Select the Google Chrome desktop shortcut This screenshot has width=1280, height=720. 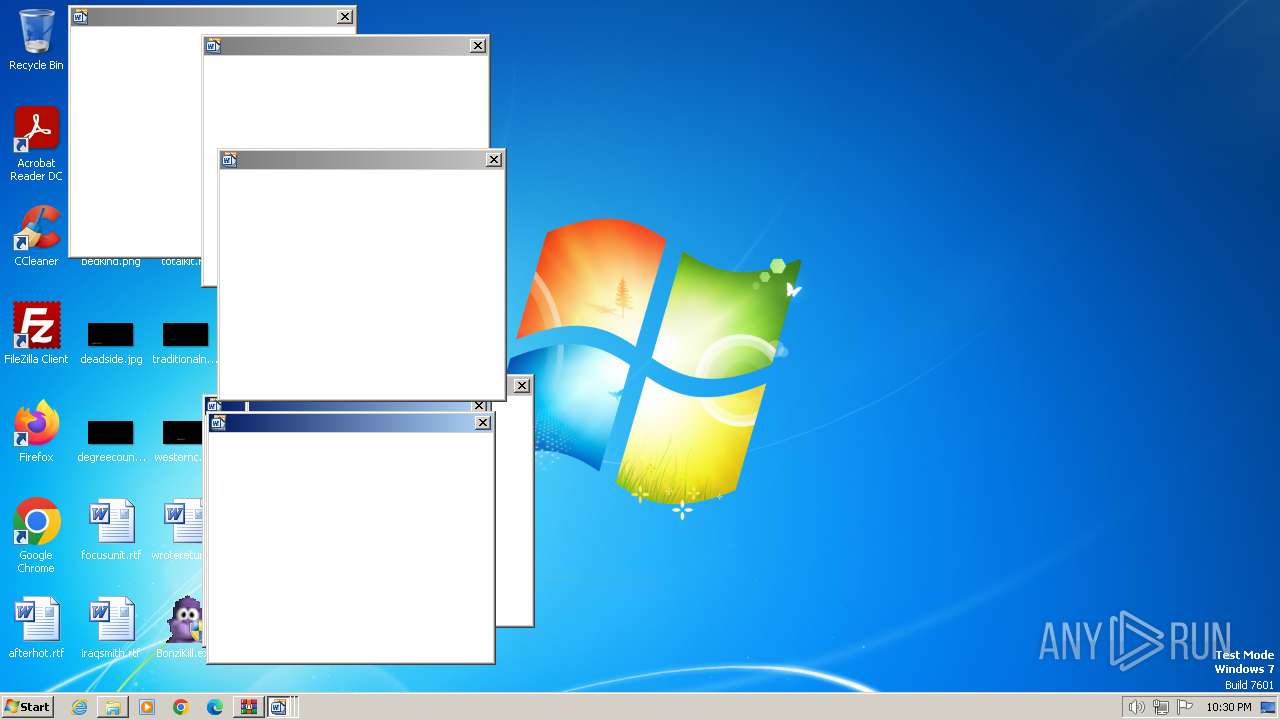point(36,536)
